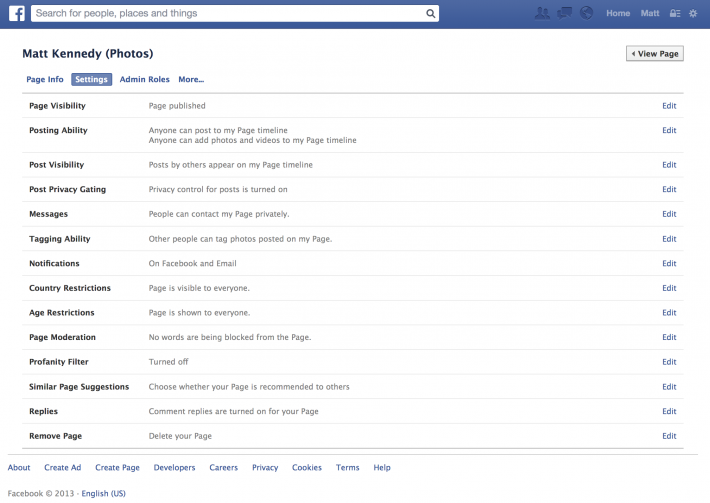Click the Tagging Ability row label
Screen dimensions: 710x503
pos(60,239)
